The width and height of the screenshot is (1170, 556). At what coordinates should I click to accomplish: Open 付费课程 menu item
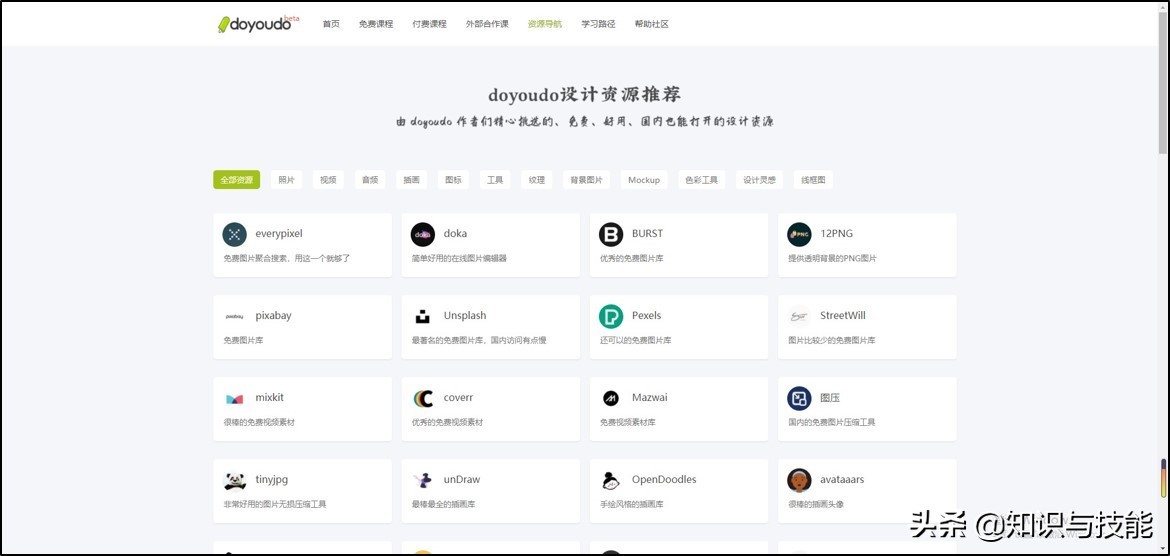point(430,24)
